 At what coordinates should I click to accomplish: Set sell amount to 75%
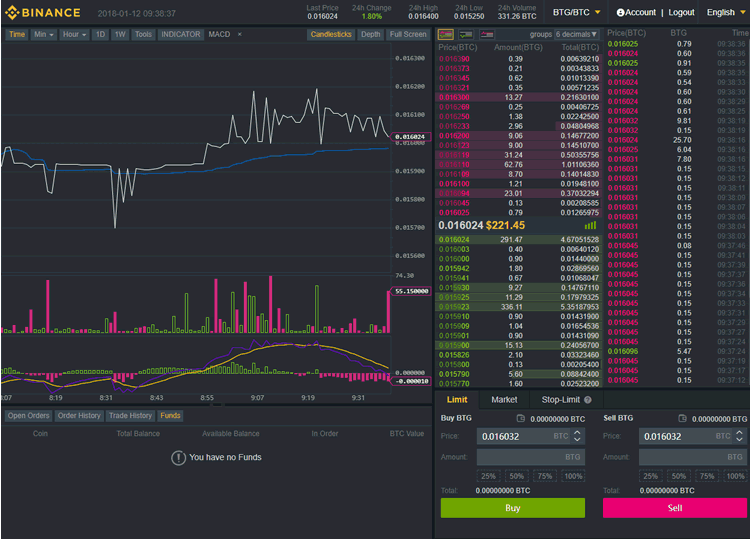(707, 476)
